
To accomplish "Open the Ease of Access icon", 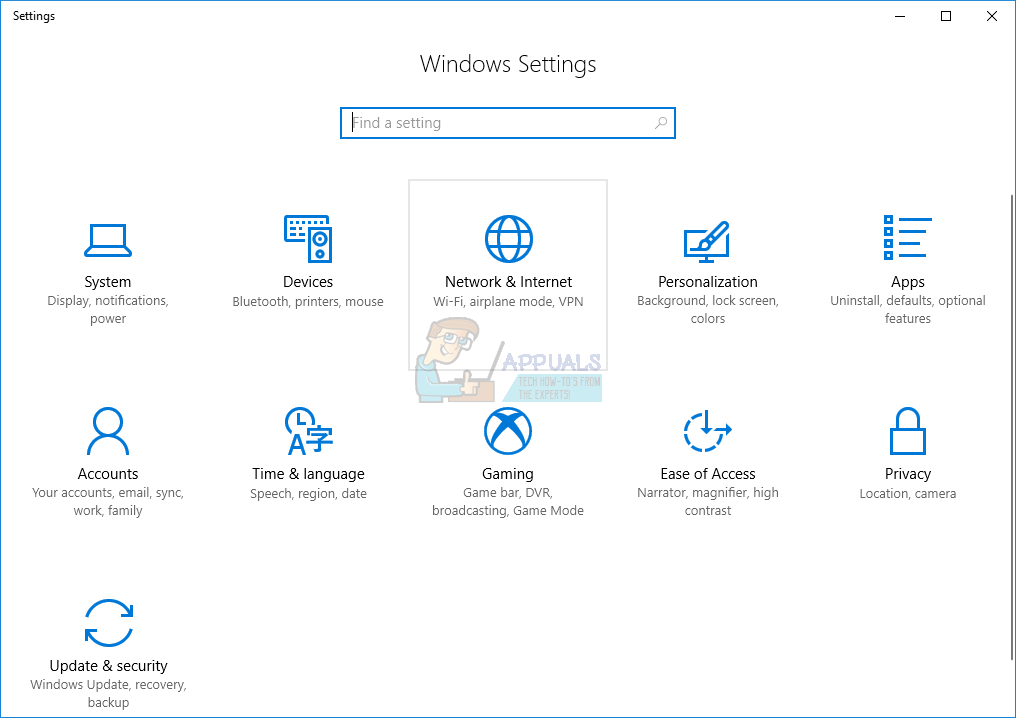I will point(707,431).
